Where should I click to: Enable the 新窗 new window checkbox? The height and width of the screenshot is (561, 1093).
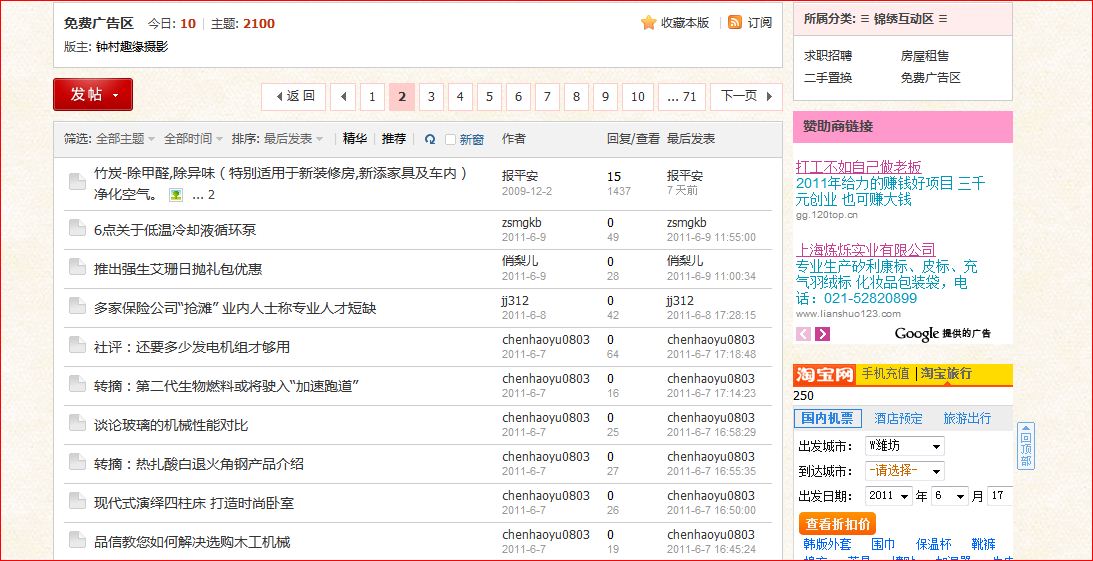450,140
